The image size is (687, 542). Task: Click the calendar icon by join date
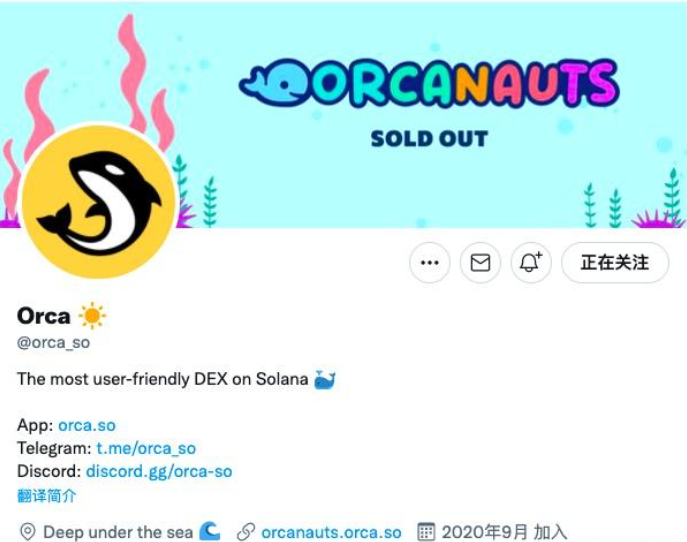tap(426, 531)
